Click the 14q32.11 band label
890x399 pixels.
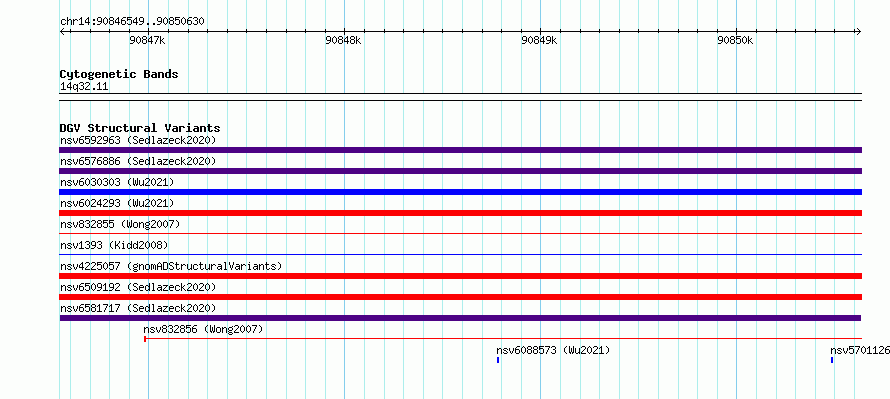pyautogui.click(x=84, y=87)
